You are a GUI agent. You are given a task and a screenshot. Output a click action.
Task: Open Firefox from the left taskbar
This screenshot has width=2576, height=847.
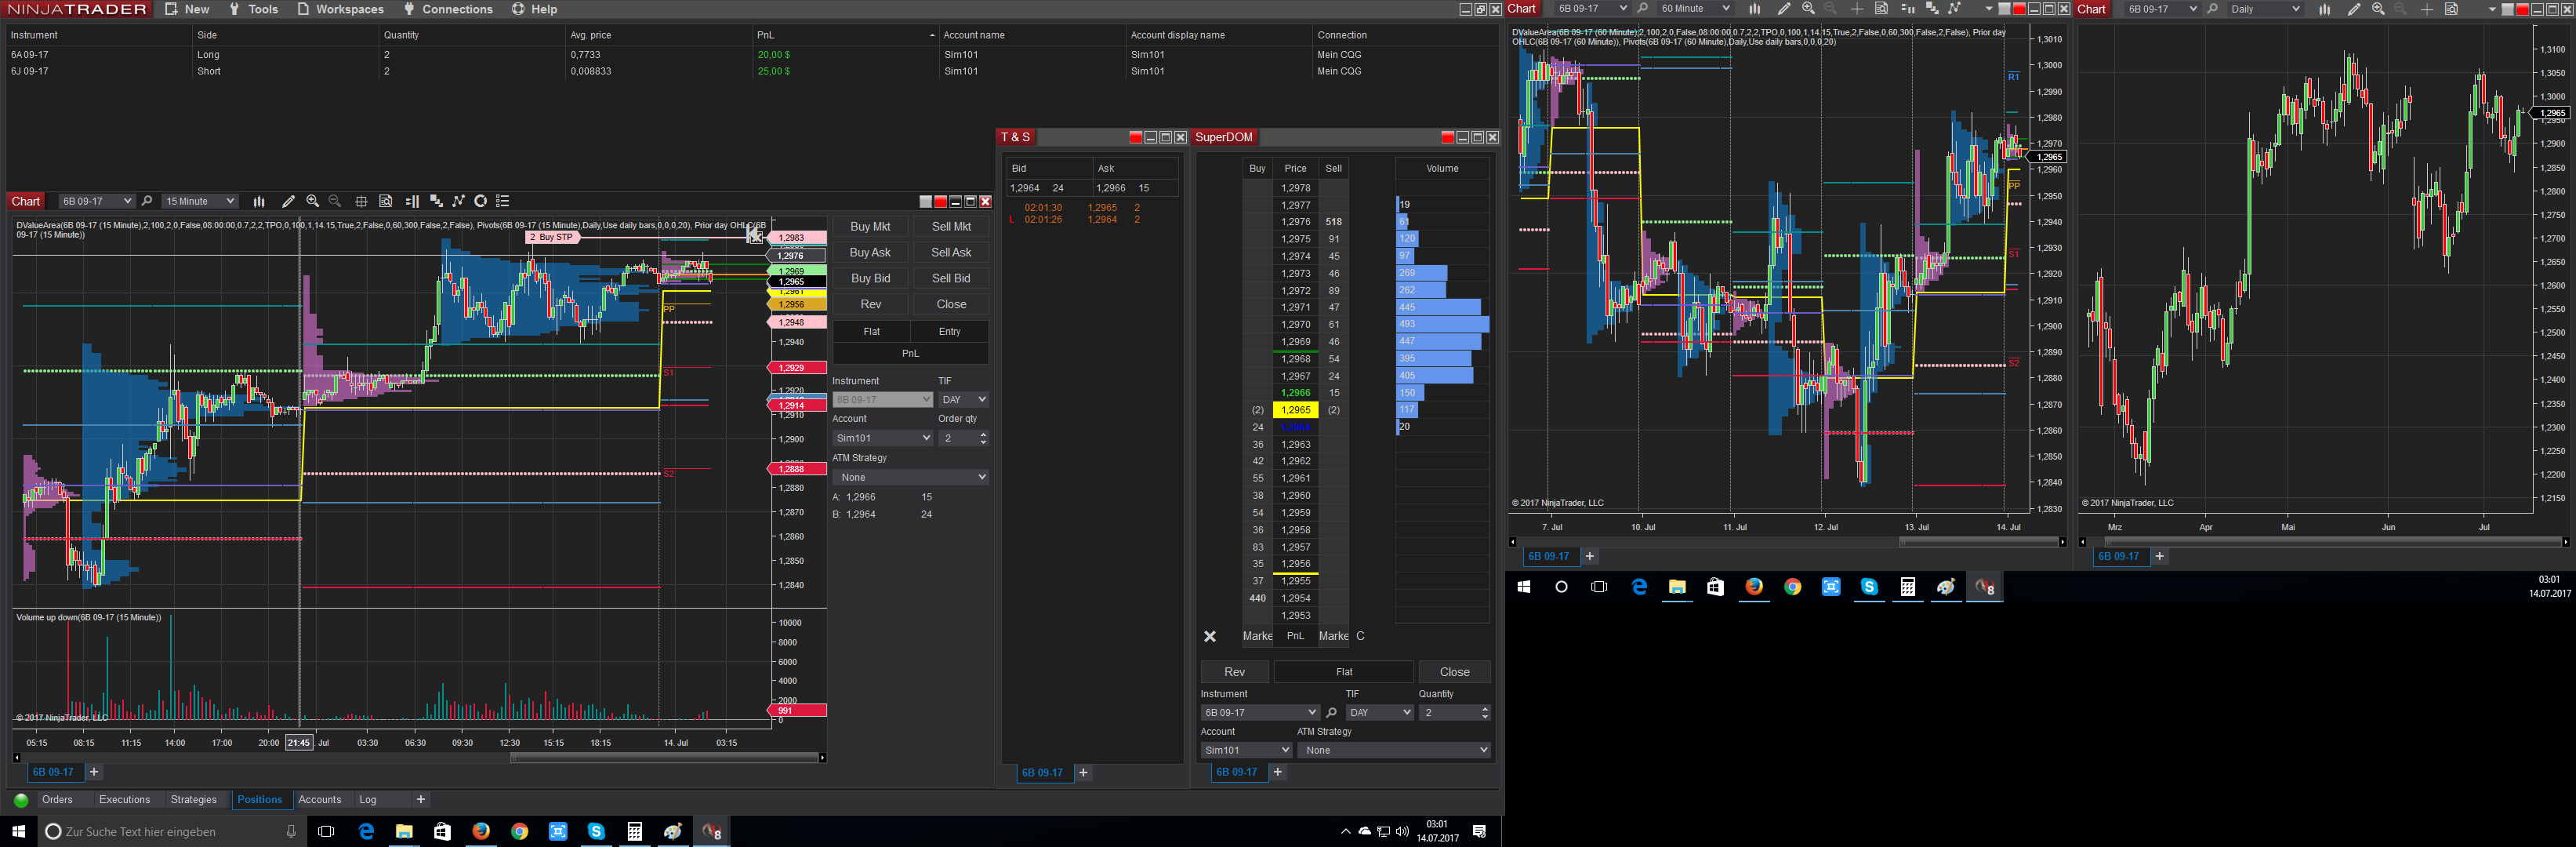tap(481, 831)
